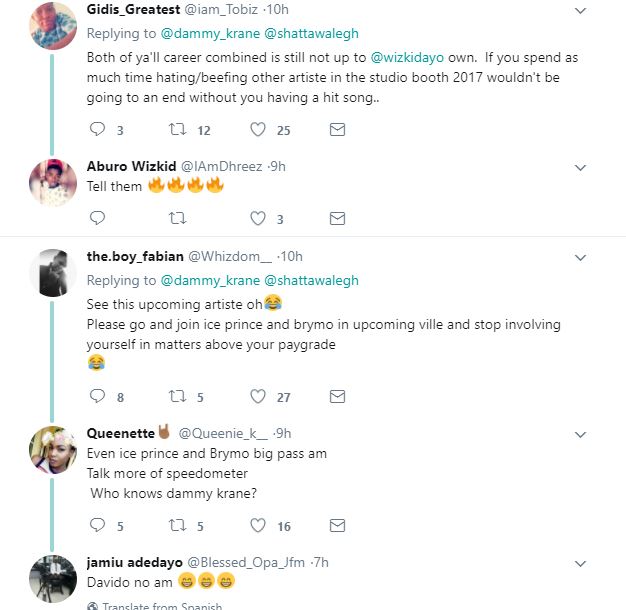Retweet the Gidis_Greatest tweet
Image resolution: width=626 pixels, height=610 pixels.
(x=178, y=129)
